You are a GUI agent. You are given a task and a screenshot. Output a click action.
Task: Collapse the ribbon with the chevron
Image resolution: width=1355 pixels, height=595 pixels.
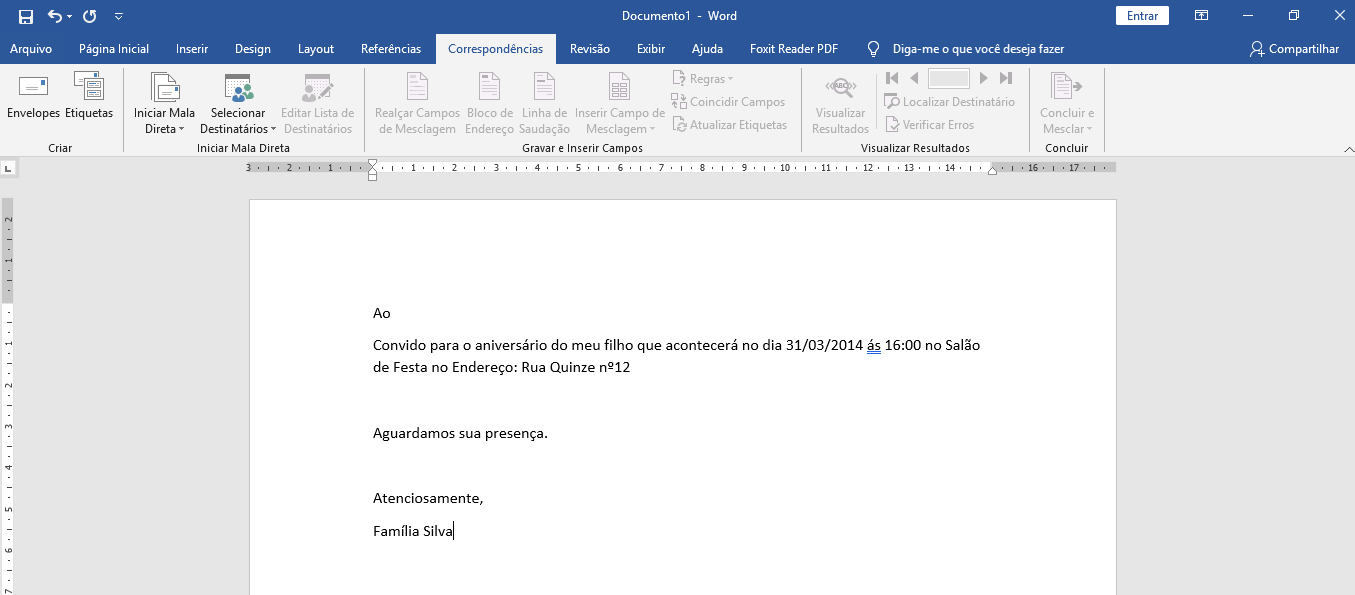point(1346,149)
